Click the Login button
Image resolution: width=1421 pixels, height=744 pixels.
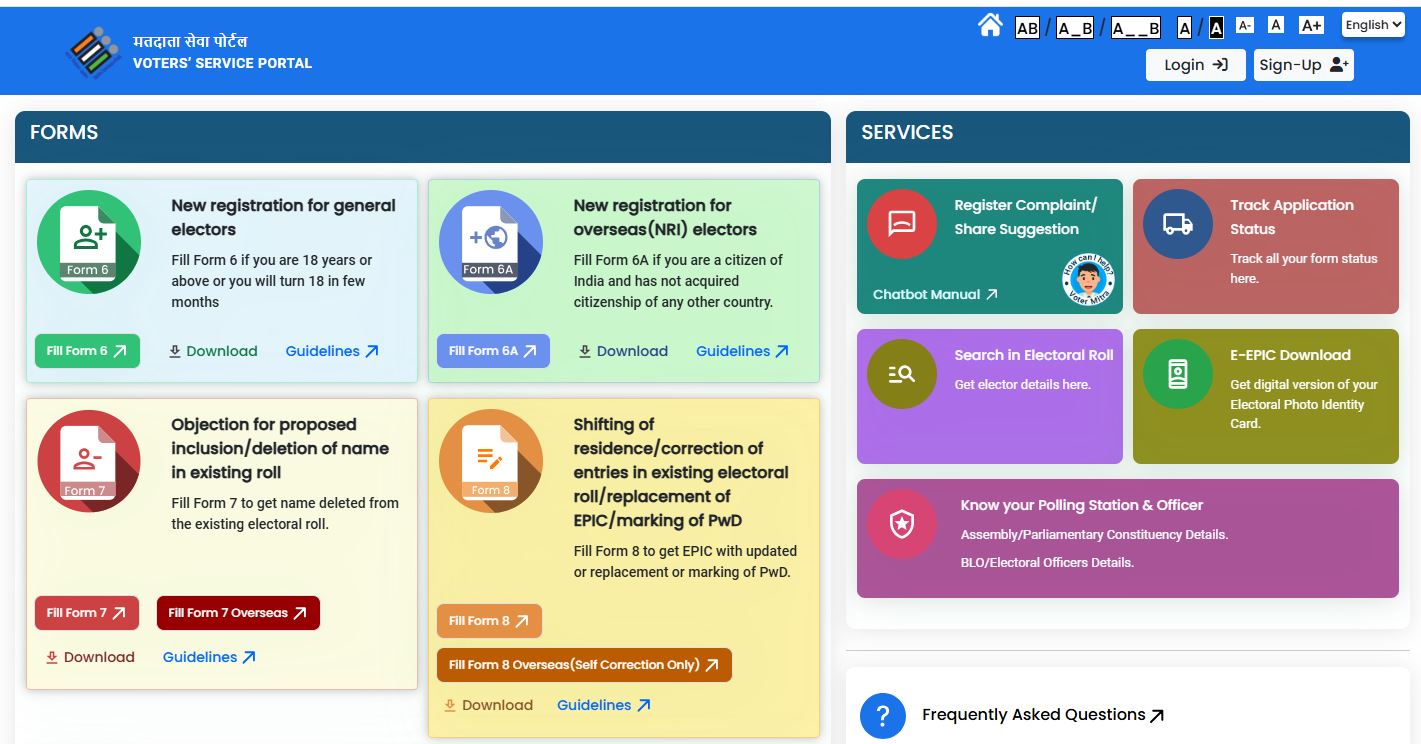[1195, 65]
